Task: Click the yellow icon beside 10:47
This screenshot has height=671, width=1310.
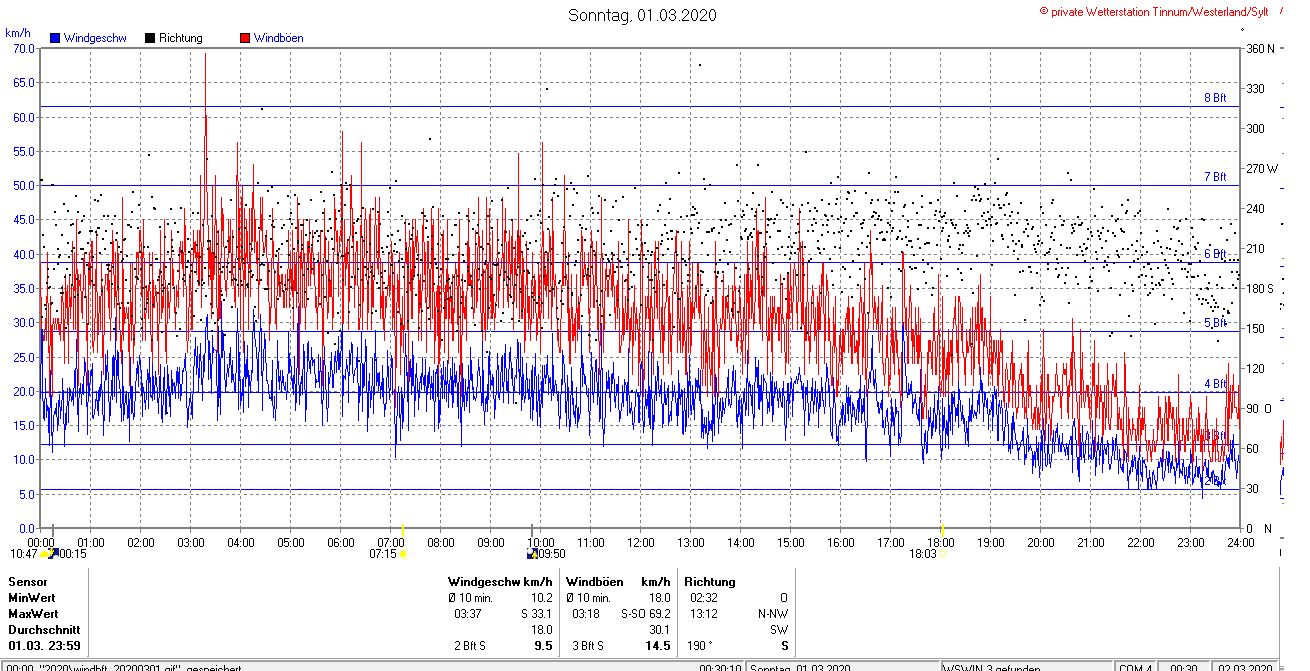Action: coord(44,553)
